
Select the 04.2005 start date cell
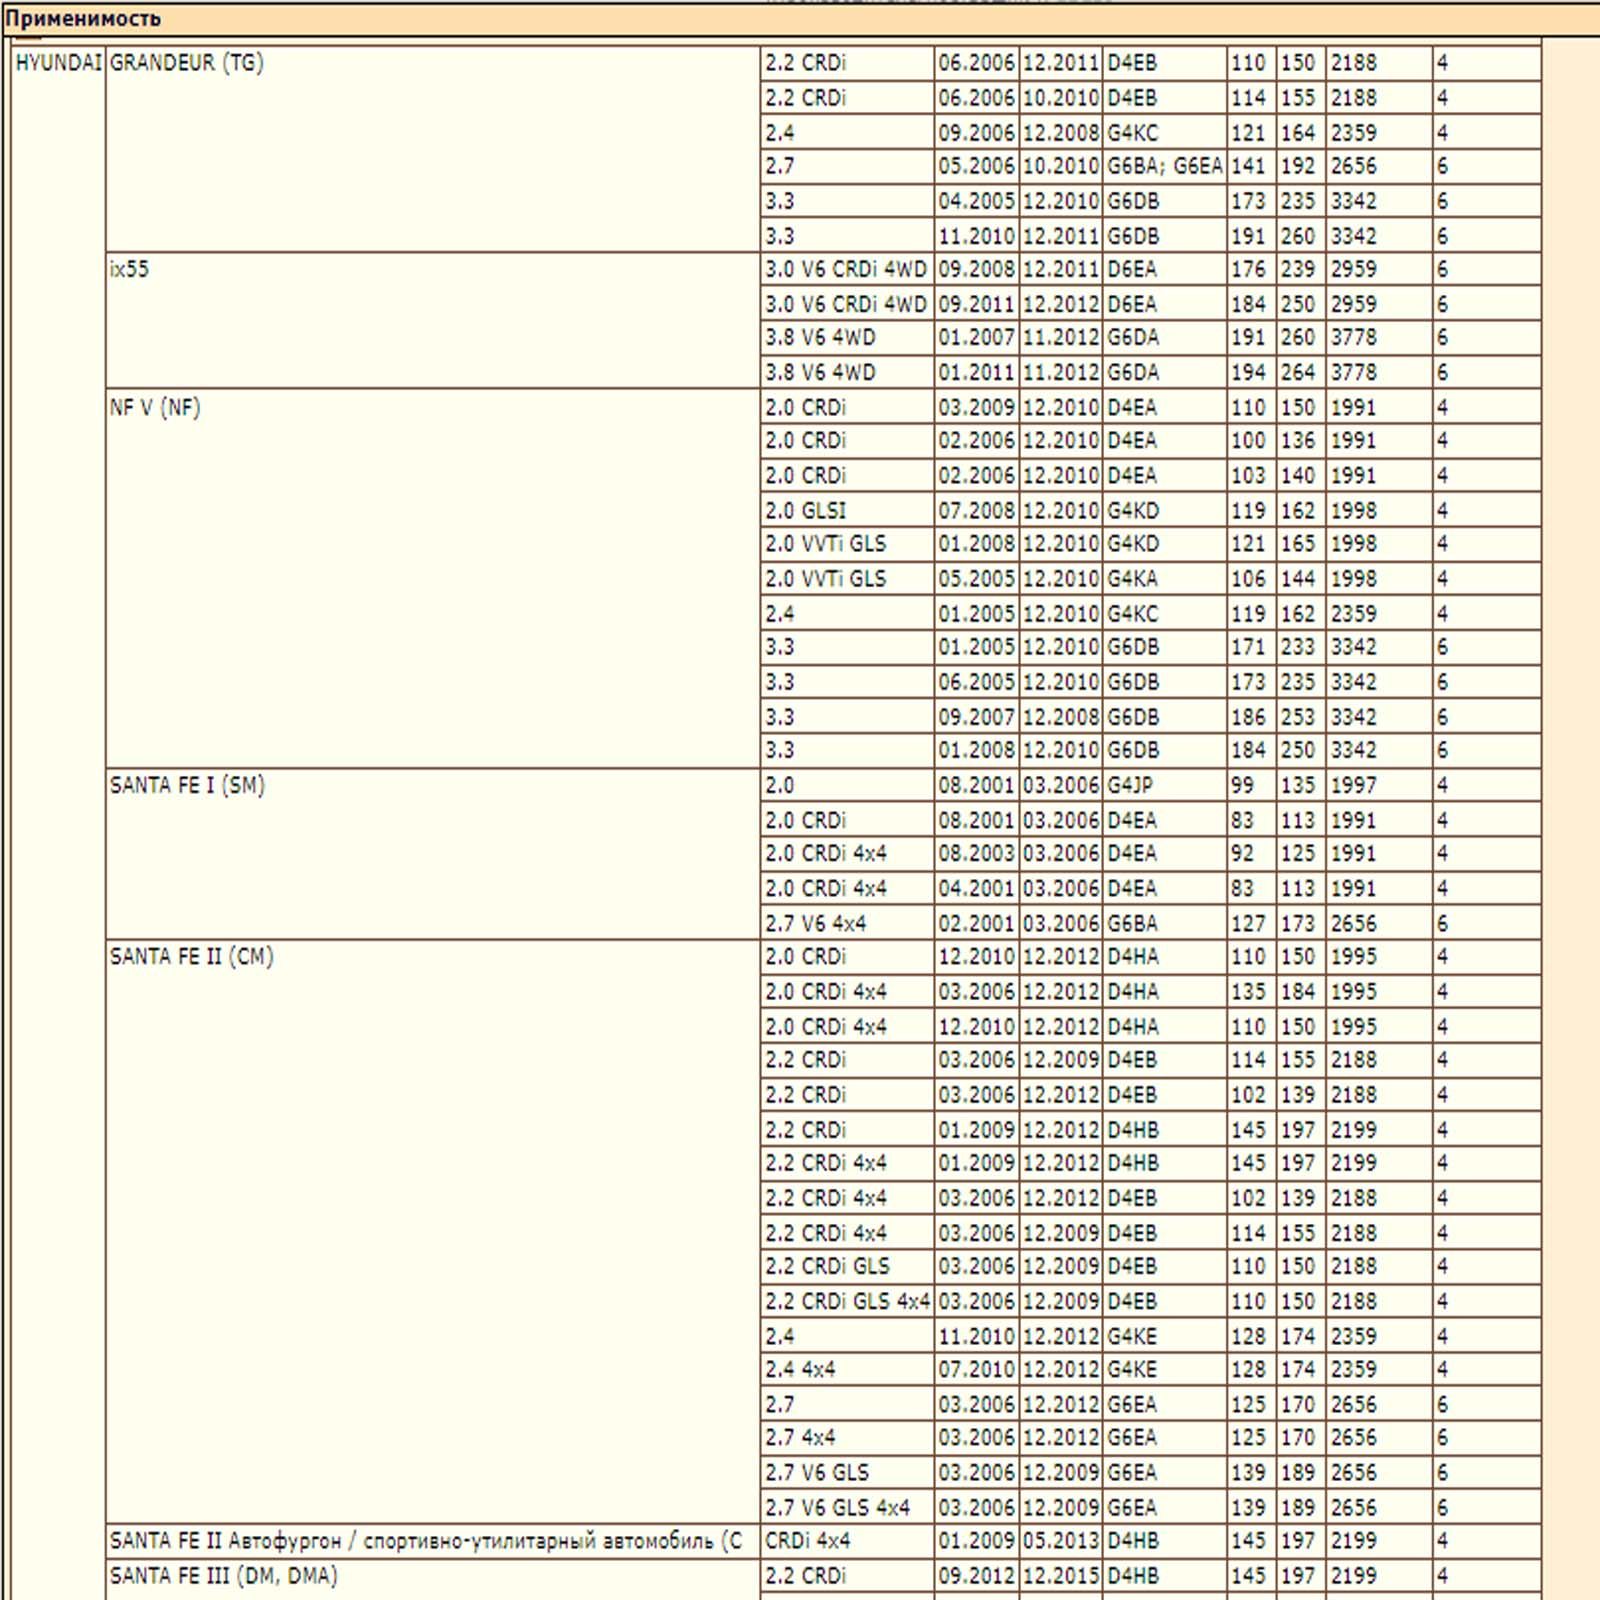coord(976,201)
